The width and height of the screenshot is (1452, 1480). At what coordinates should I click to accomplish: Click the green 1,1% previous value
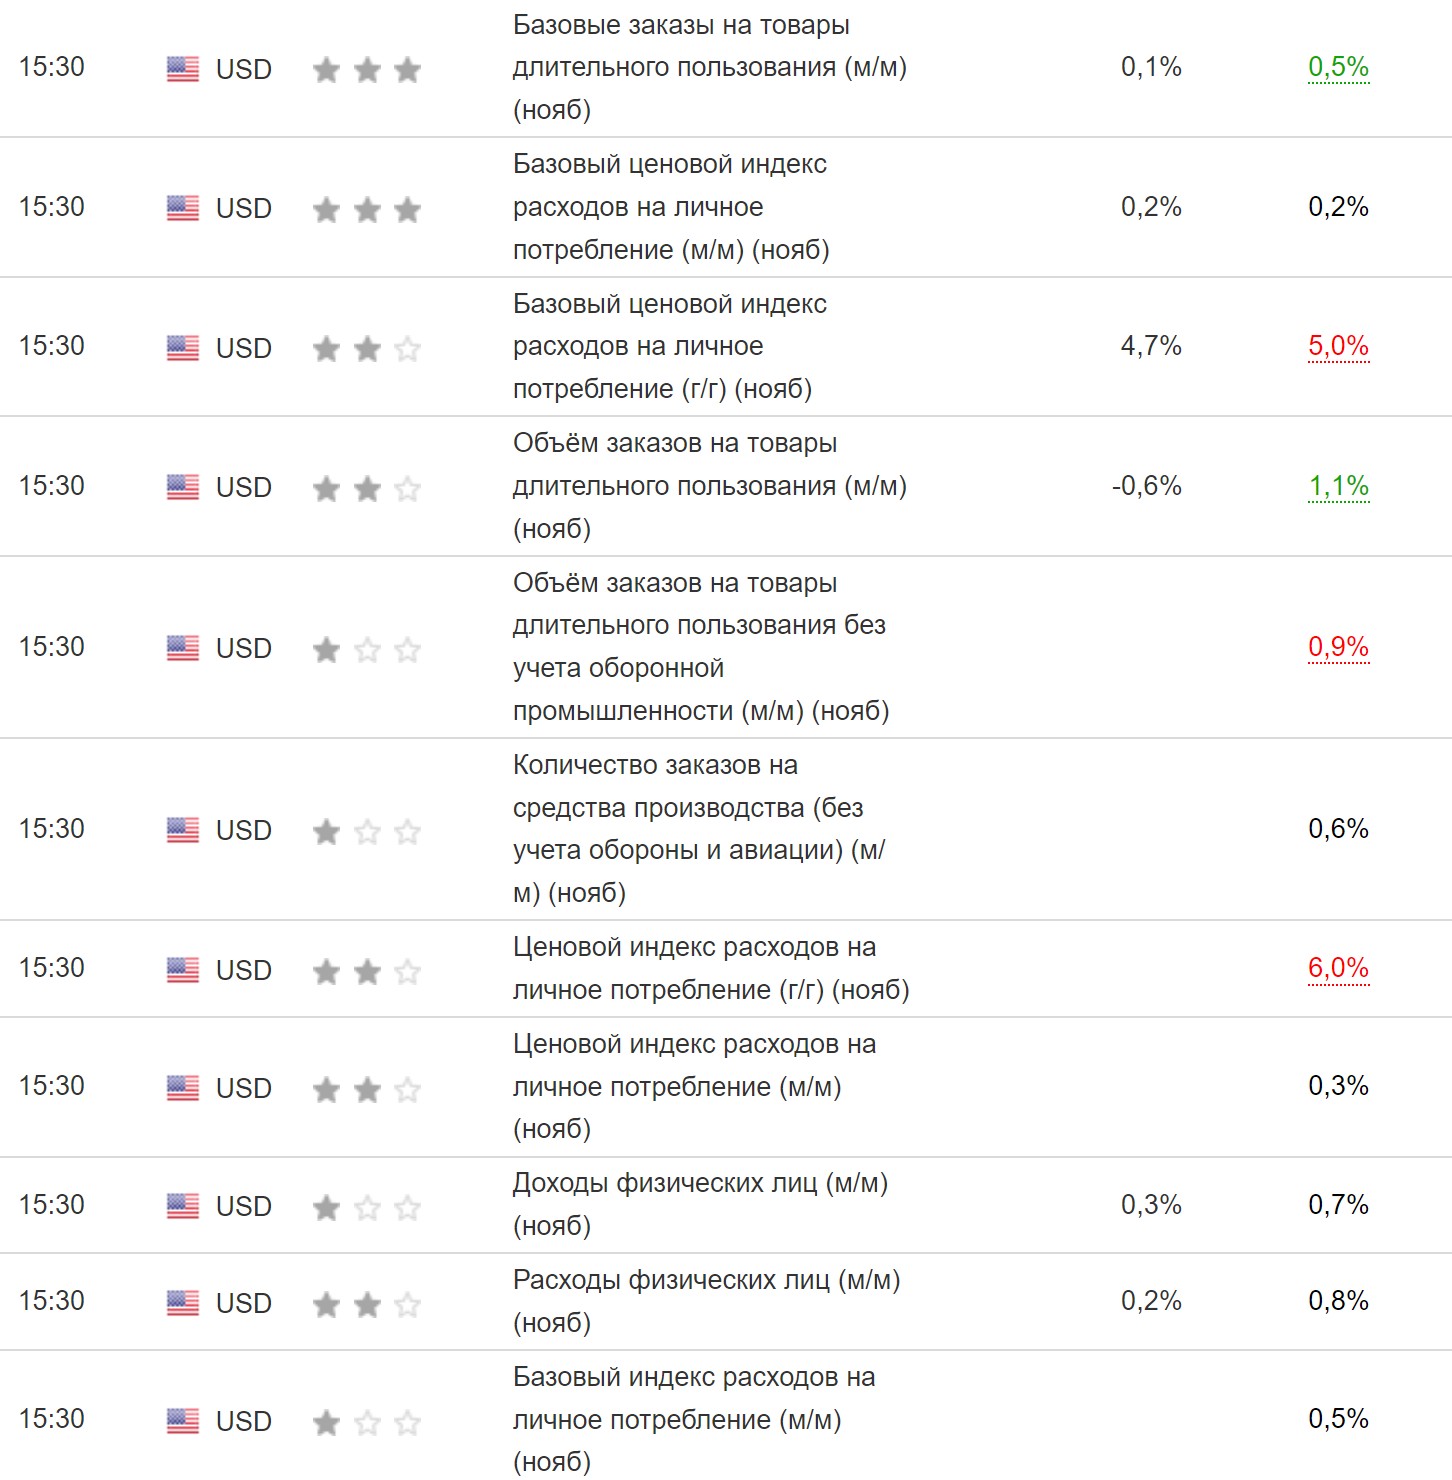[1338, 486]
